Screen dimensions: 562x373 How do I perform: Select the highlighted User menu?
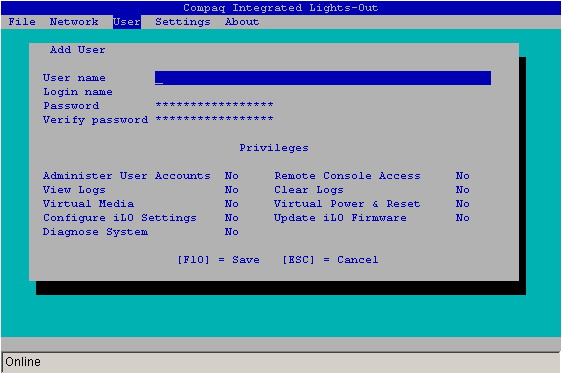(x=127, y=22)
